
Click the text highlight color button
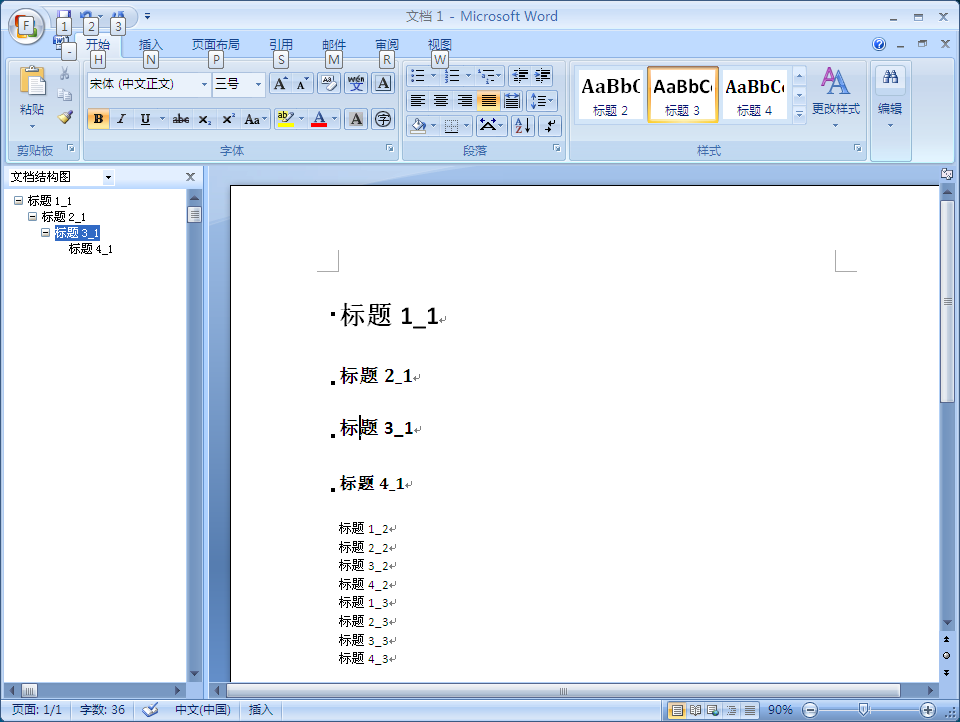[x=285, y=119]
